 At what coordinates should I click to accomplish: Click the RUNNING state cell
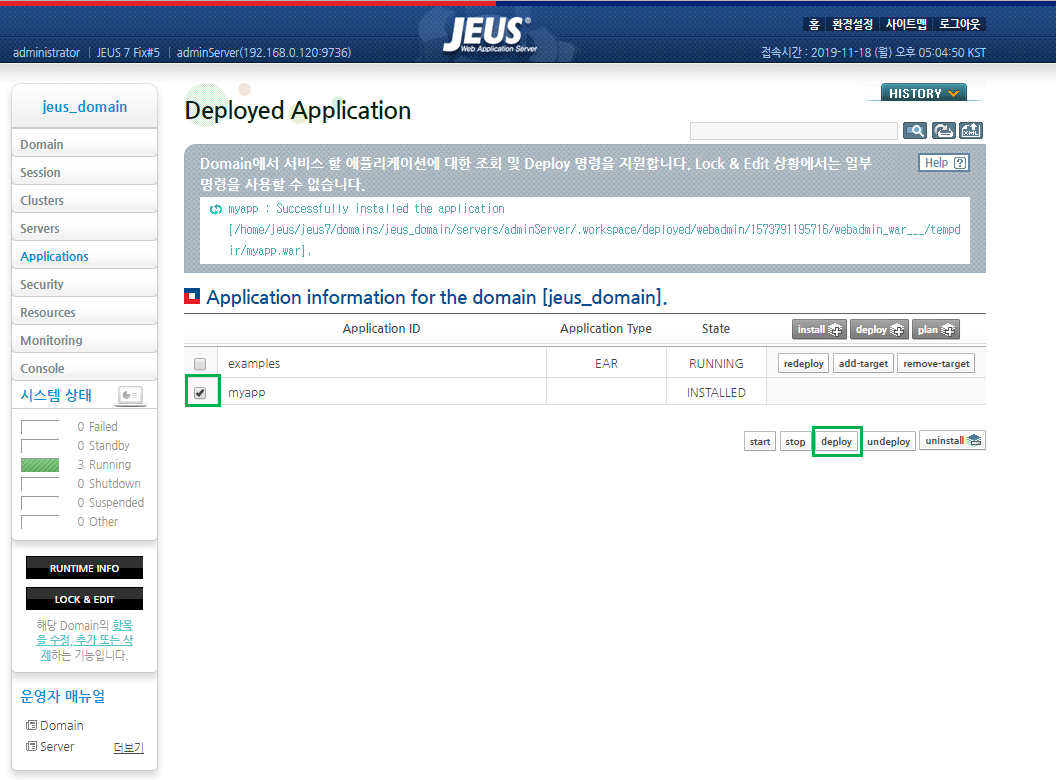pos(716,364)
